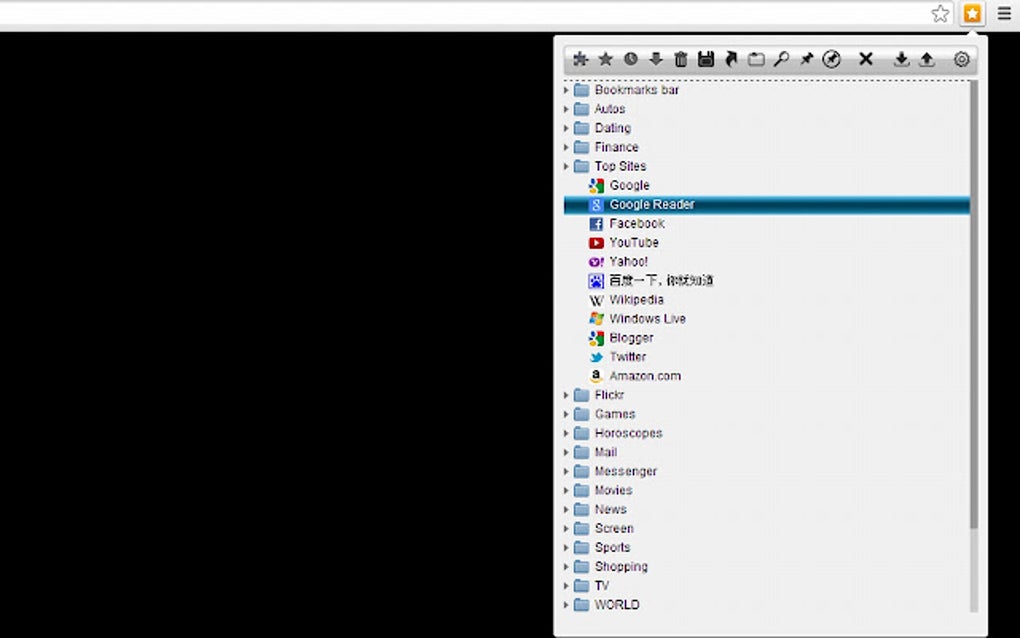This screenshot has height=638, width=1020.
Task: Bookmark current page using the star icon
Action: (605, 59)
